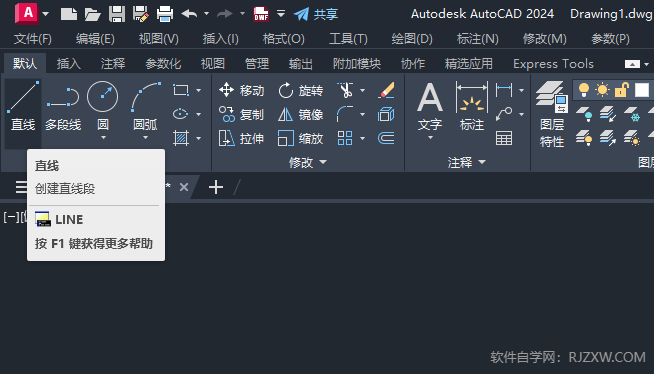
Task: Toggle the layer on/off lightbulb icon
Action: 584,90
